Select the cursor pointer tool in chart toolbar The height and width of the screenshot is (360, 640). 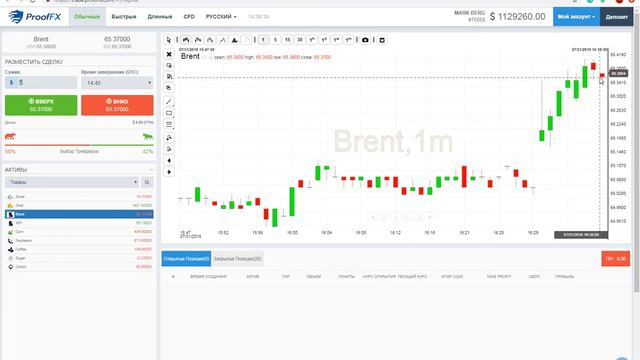tap(169, 40)
